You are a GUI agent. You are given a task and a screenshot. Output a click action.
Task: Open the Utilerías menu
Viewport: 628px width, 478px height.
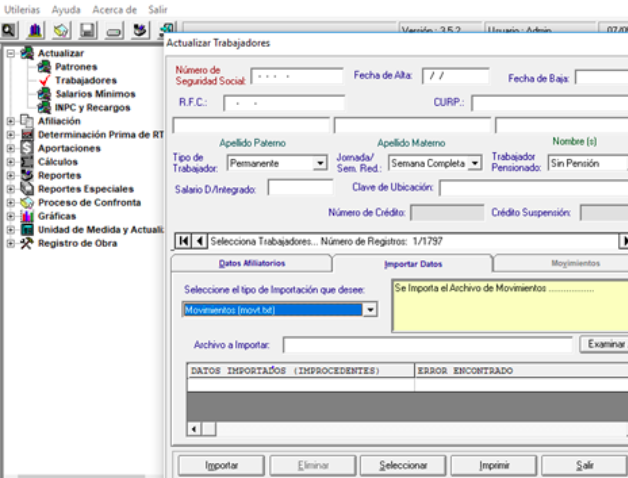pyautogui.click(x=22, y=9)
